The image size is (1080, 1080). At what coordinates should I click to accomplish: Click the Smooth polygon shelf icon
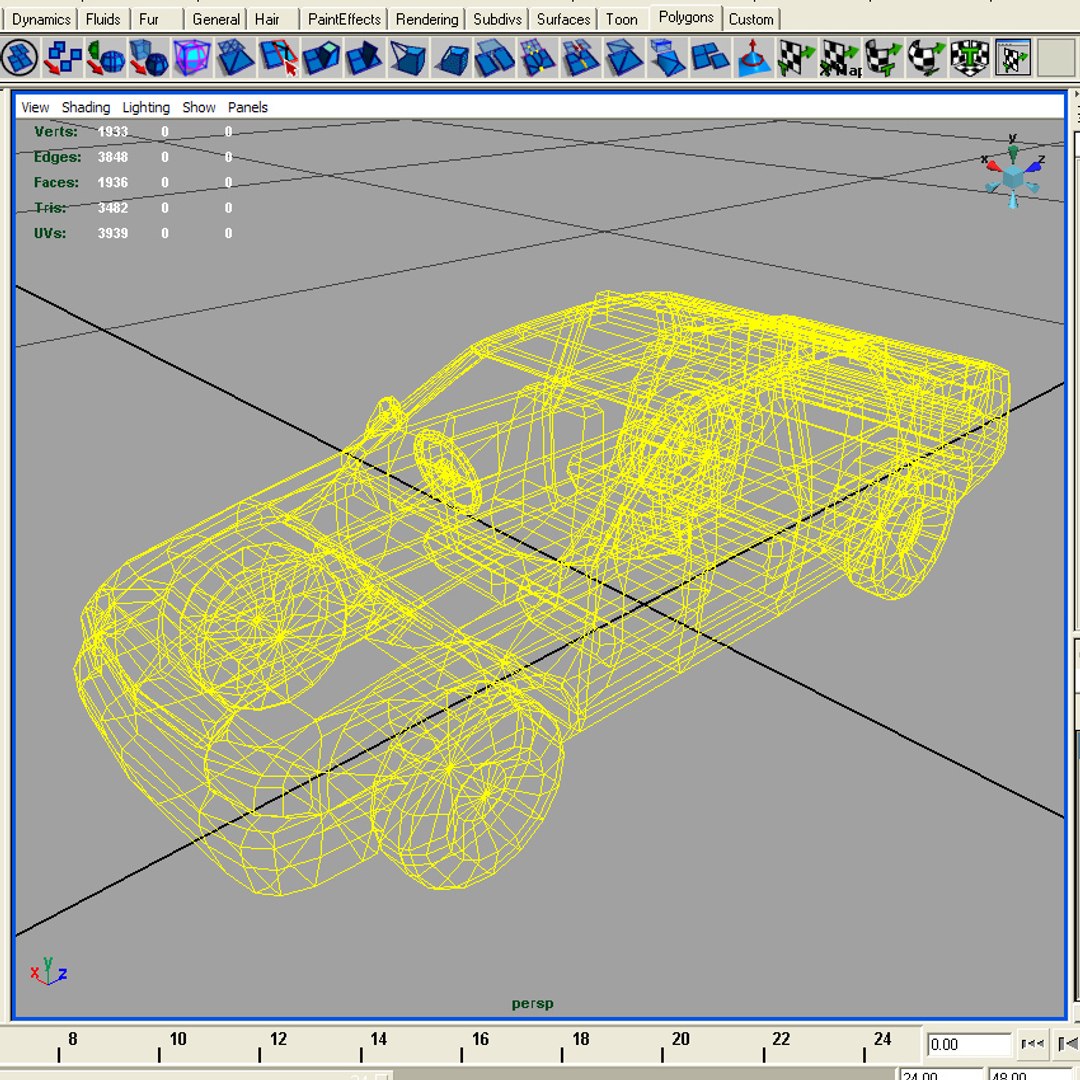coord(149,58)
